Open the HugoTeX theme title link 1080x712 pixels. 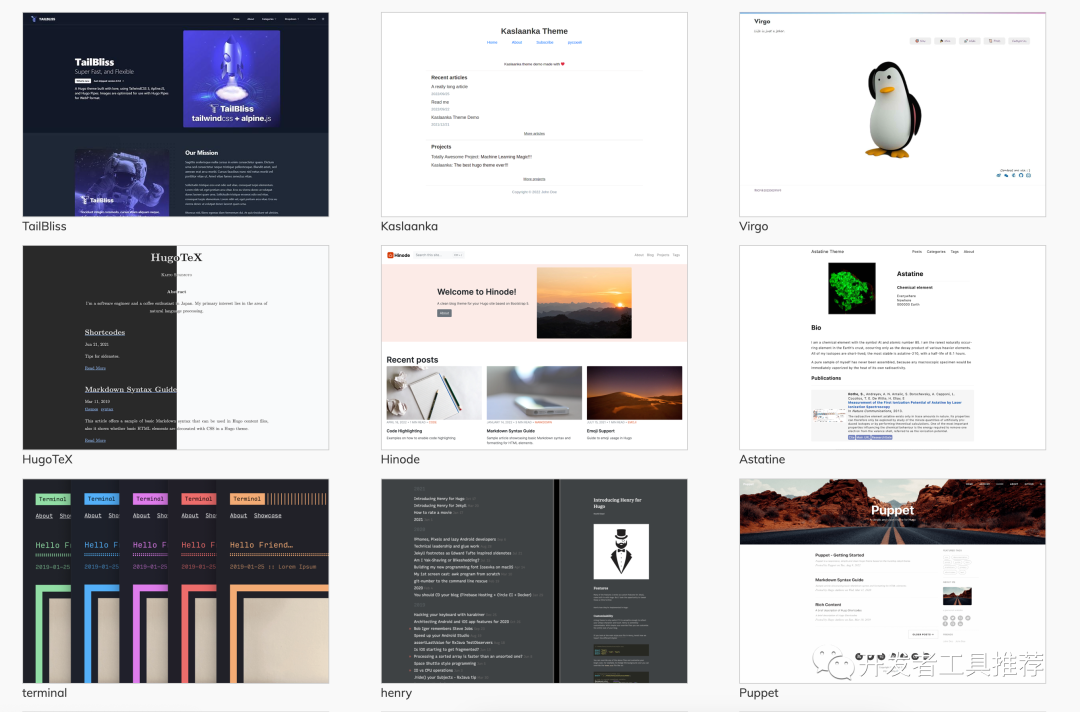pyautogui.click(x=47, y=459)
